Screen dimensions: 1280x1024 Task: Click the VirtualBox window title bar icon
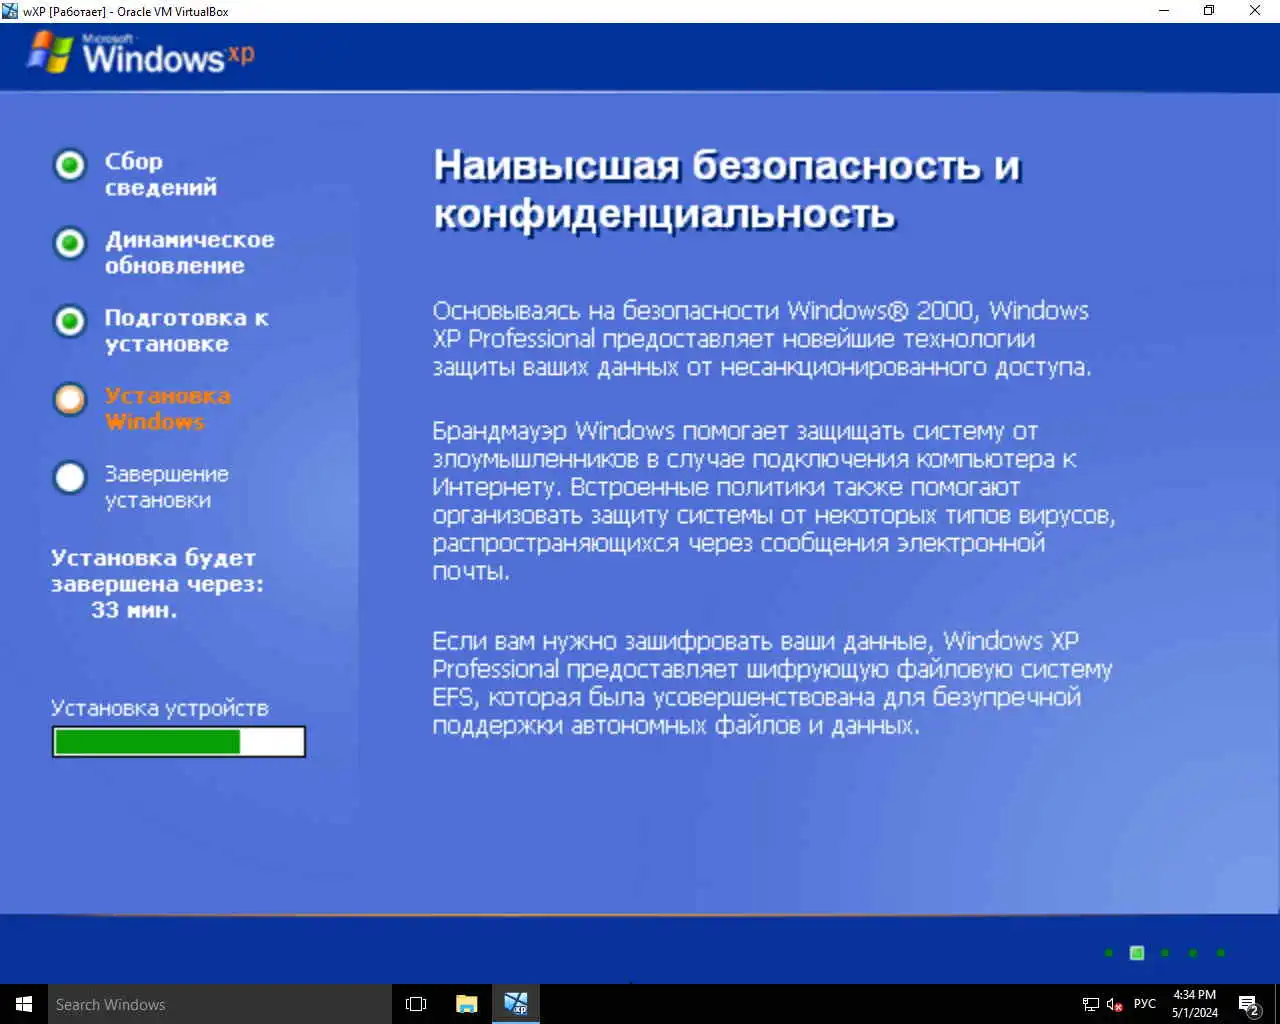[10, 11]
